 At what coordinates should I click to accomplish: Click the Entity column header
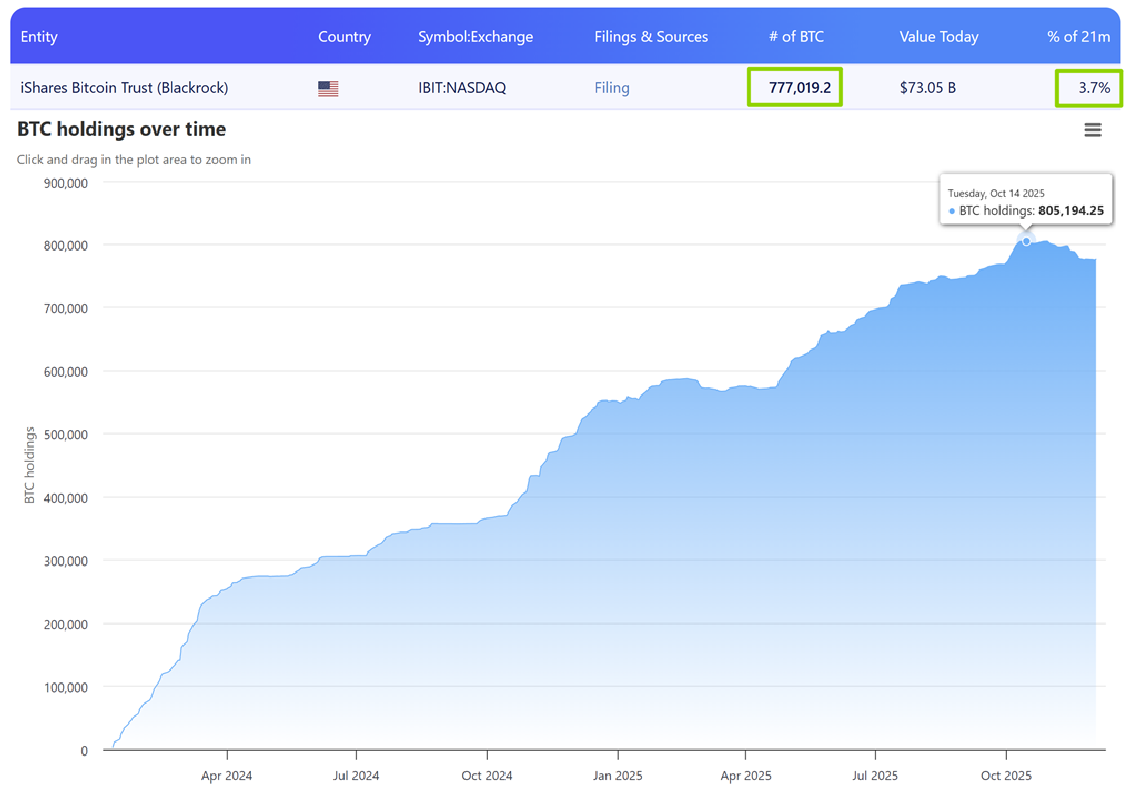click(39, 37)
